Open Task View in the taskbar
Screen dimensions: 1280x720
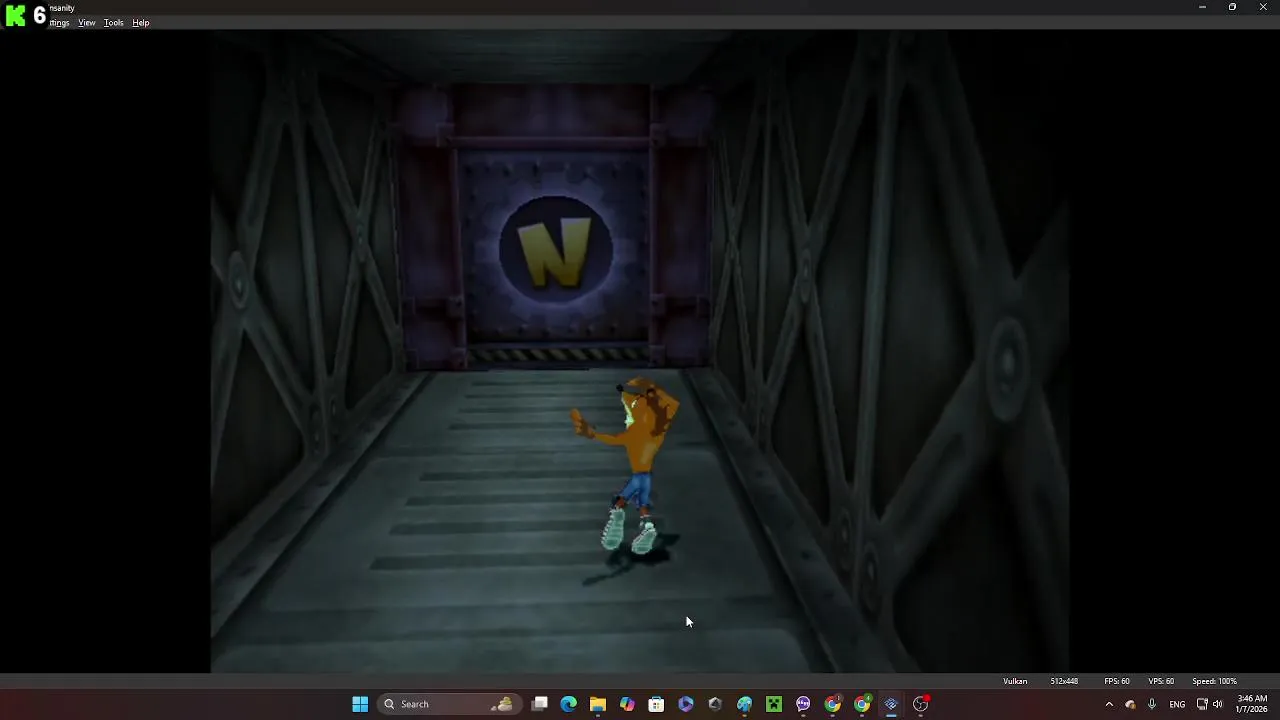tap(540, 704)
